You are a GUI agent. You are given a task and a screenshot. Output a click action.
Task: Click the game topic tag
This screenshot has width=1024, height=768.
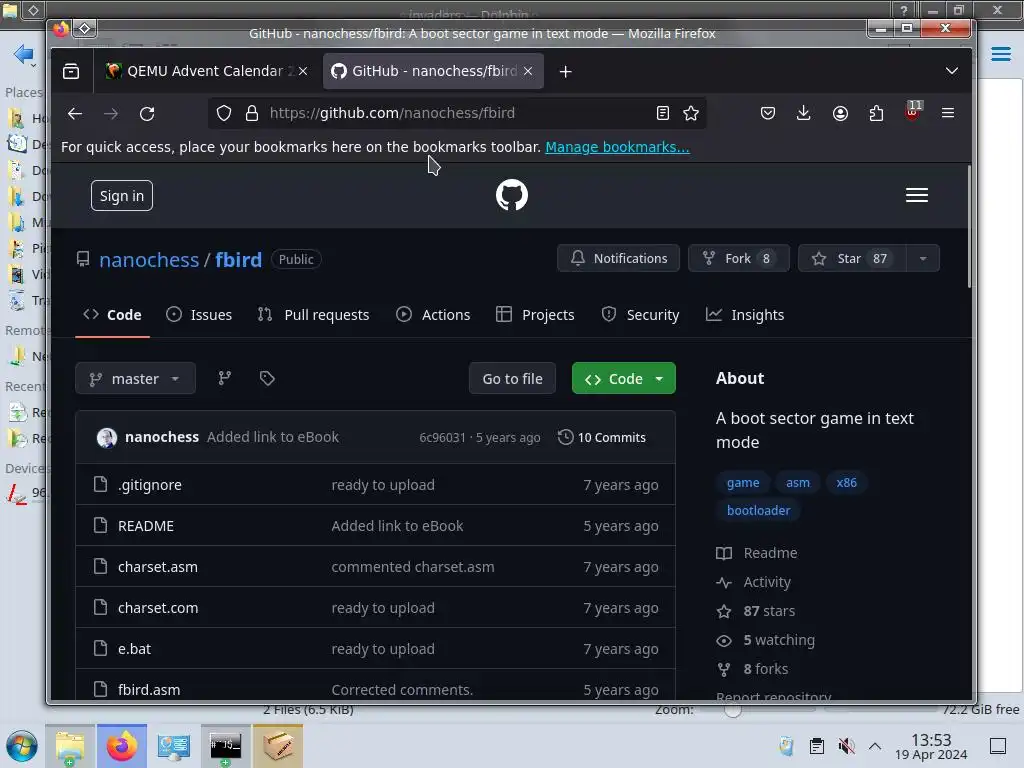pyautogui.click(x=743, y=483)
